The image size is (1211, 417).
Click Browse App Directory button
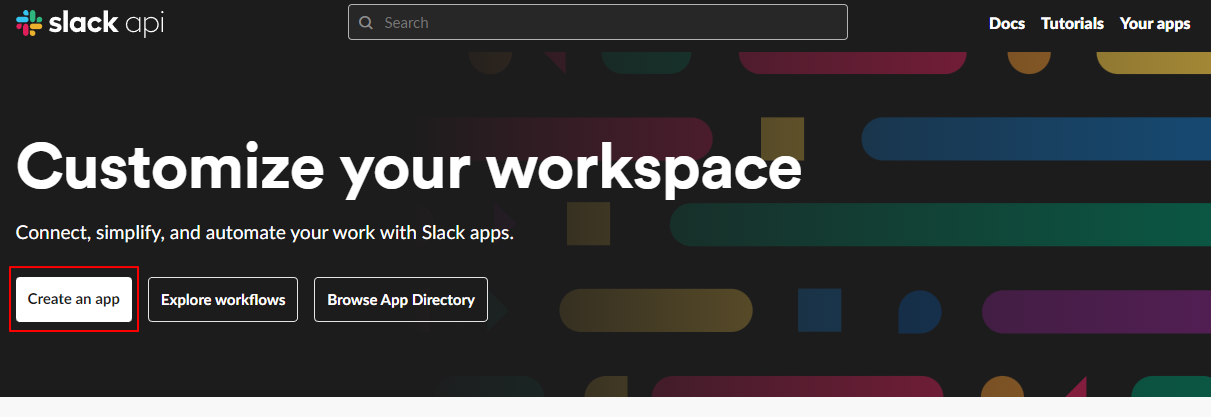click(401, 299)
